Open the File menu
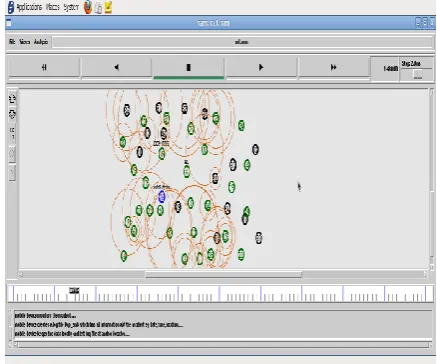Screen dimensions: 437x364 (12, 42)
